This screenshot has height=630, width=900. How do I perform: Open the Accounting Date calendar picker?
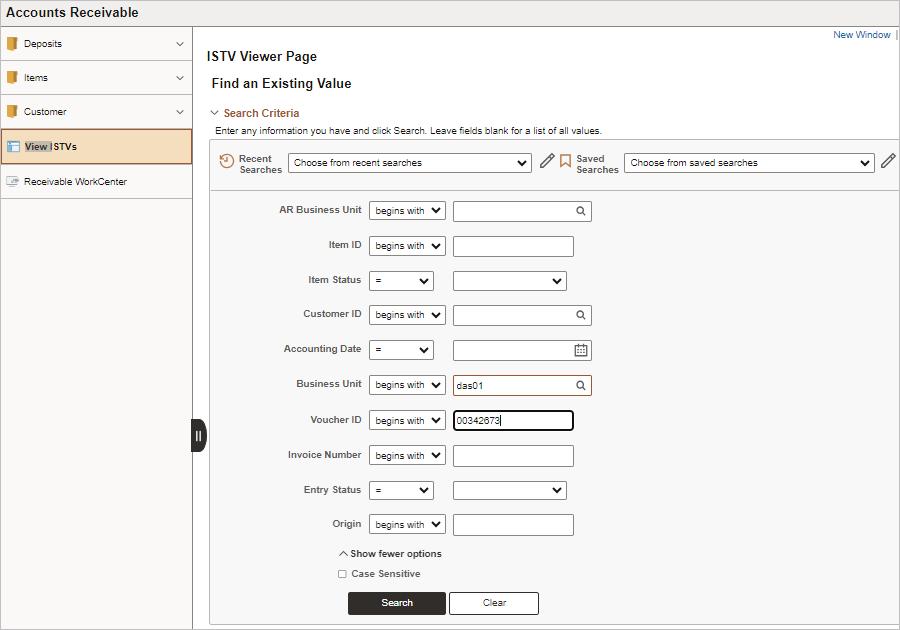tap(580, 350)
